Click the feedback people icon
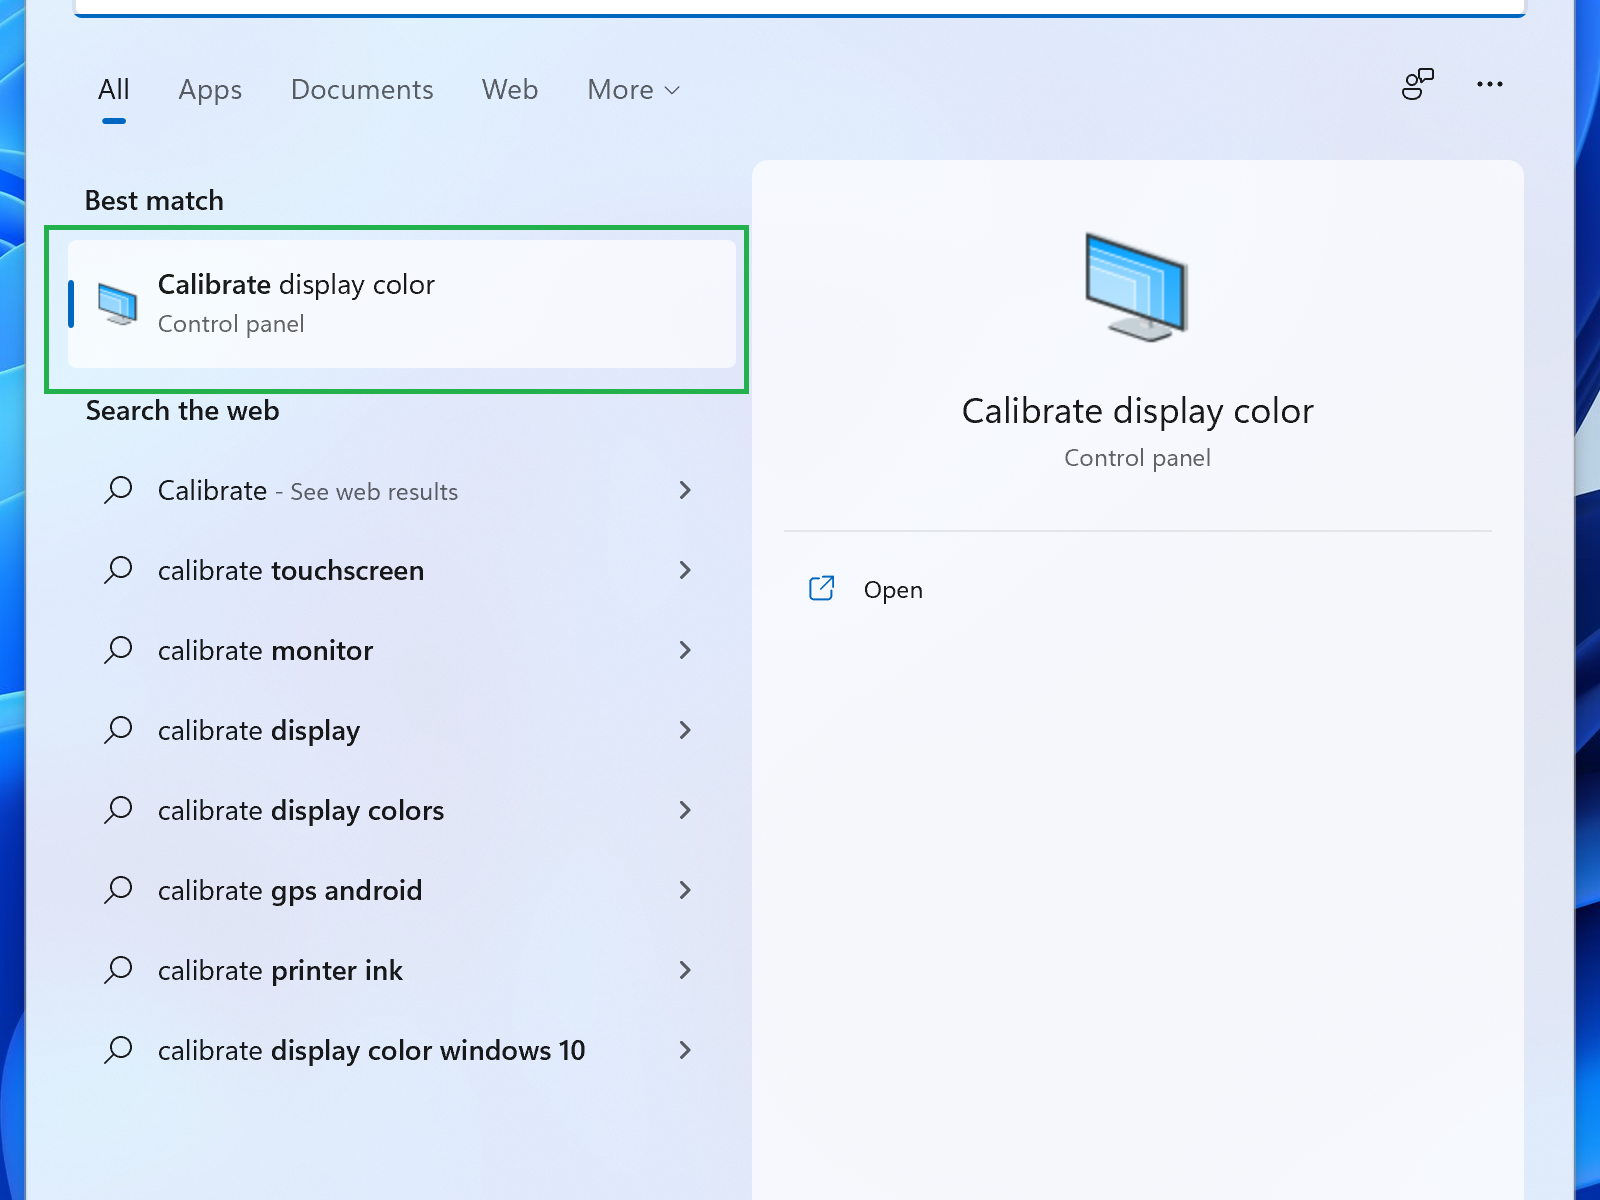 (1417, 85)
